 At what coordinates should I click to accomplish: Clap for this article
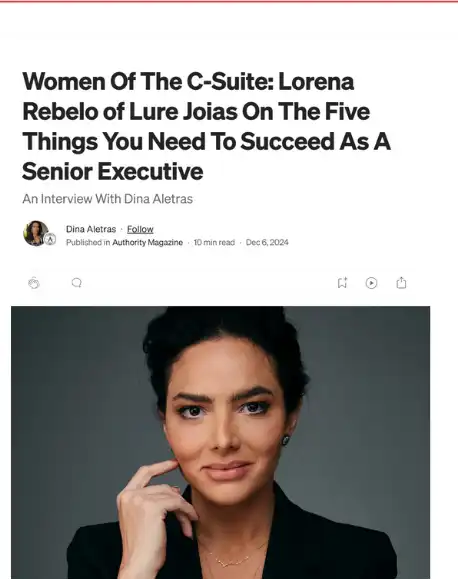(x=34, y=283)
